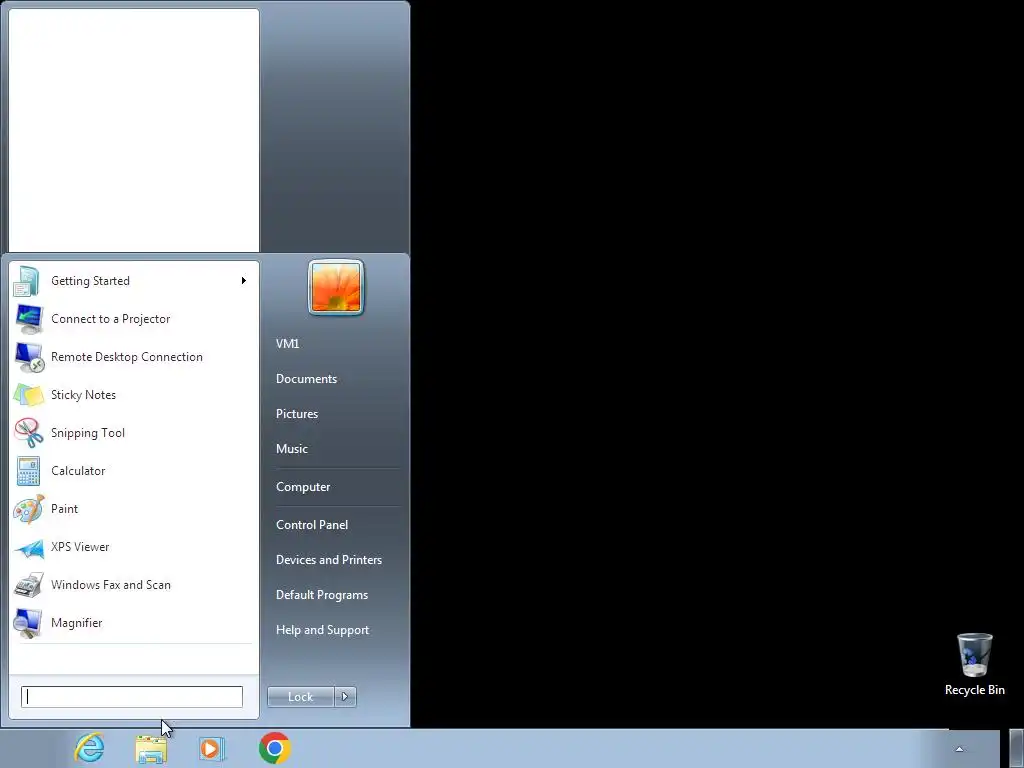Start the Windows Fax and Scan icon
This screenshot has width=1024, height=768.
point(28,585)
